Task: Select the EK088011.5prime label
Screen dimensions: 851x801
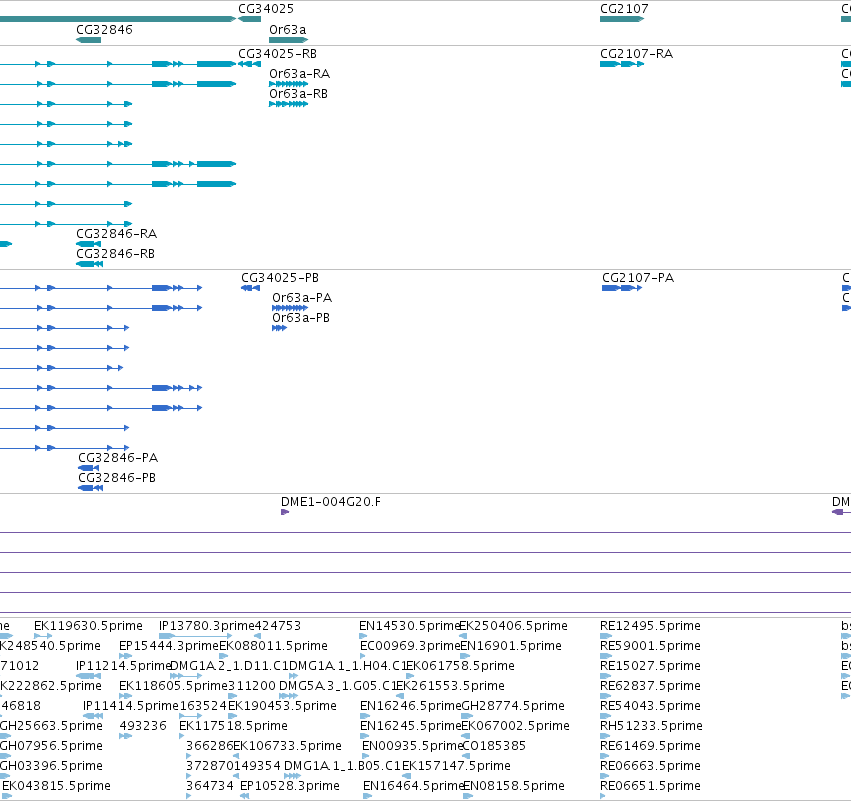Action: click(x=273, y=646)
